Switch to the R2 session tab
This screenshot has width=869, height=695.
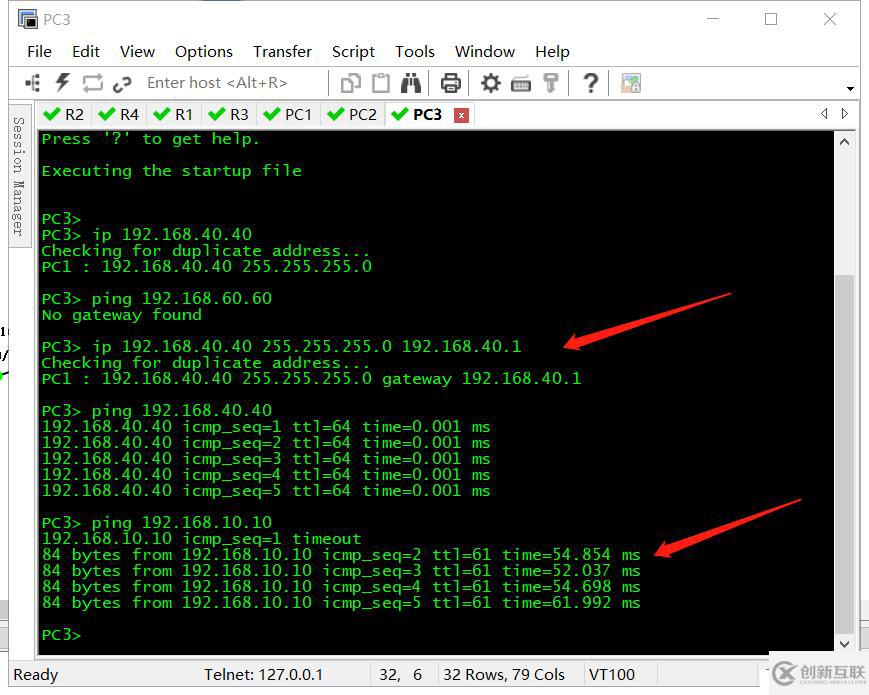coord(64,115)
